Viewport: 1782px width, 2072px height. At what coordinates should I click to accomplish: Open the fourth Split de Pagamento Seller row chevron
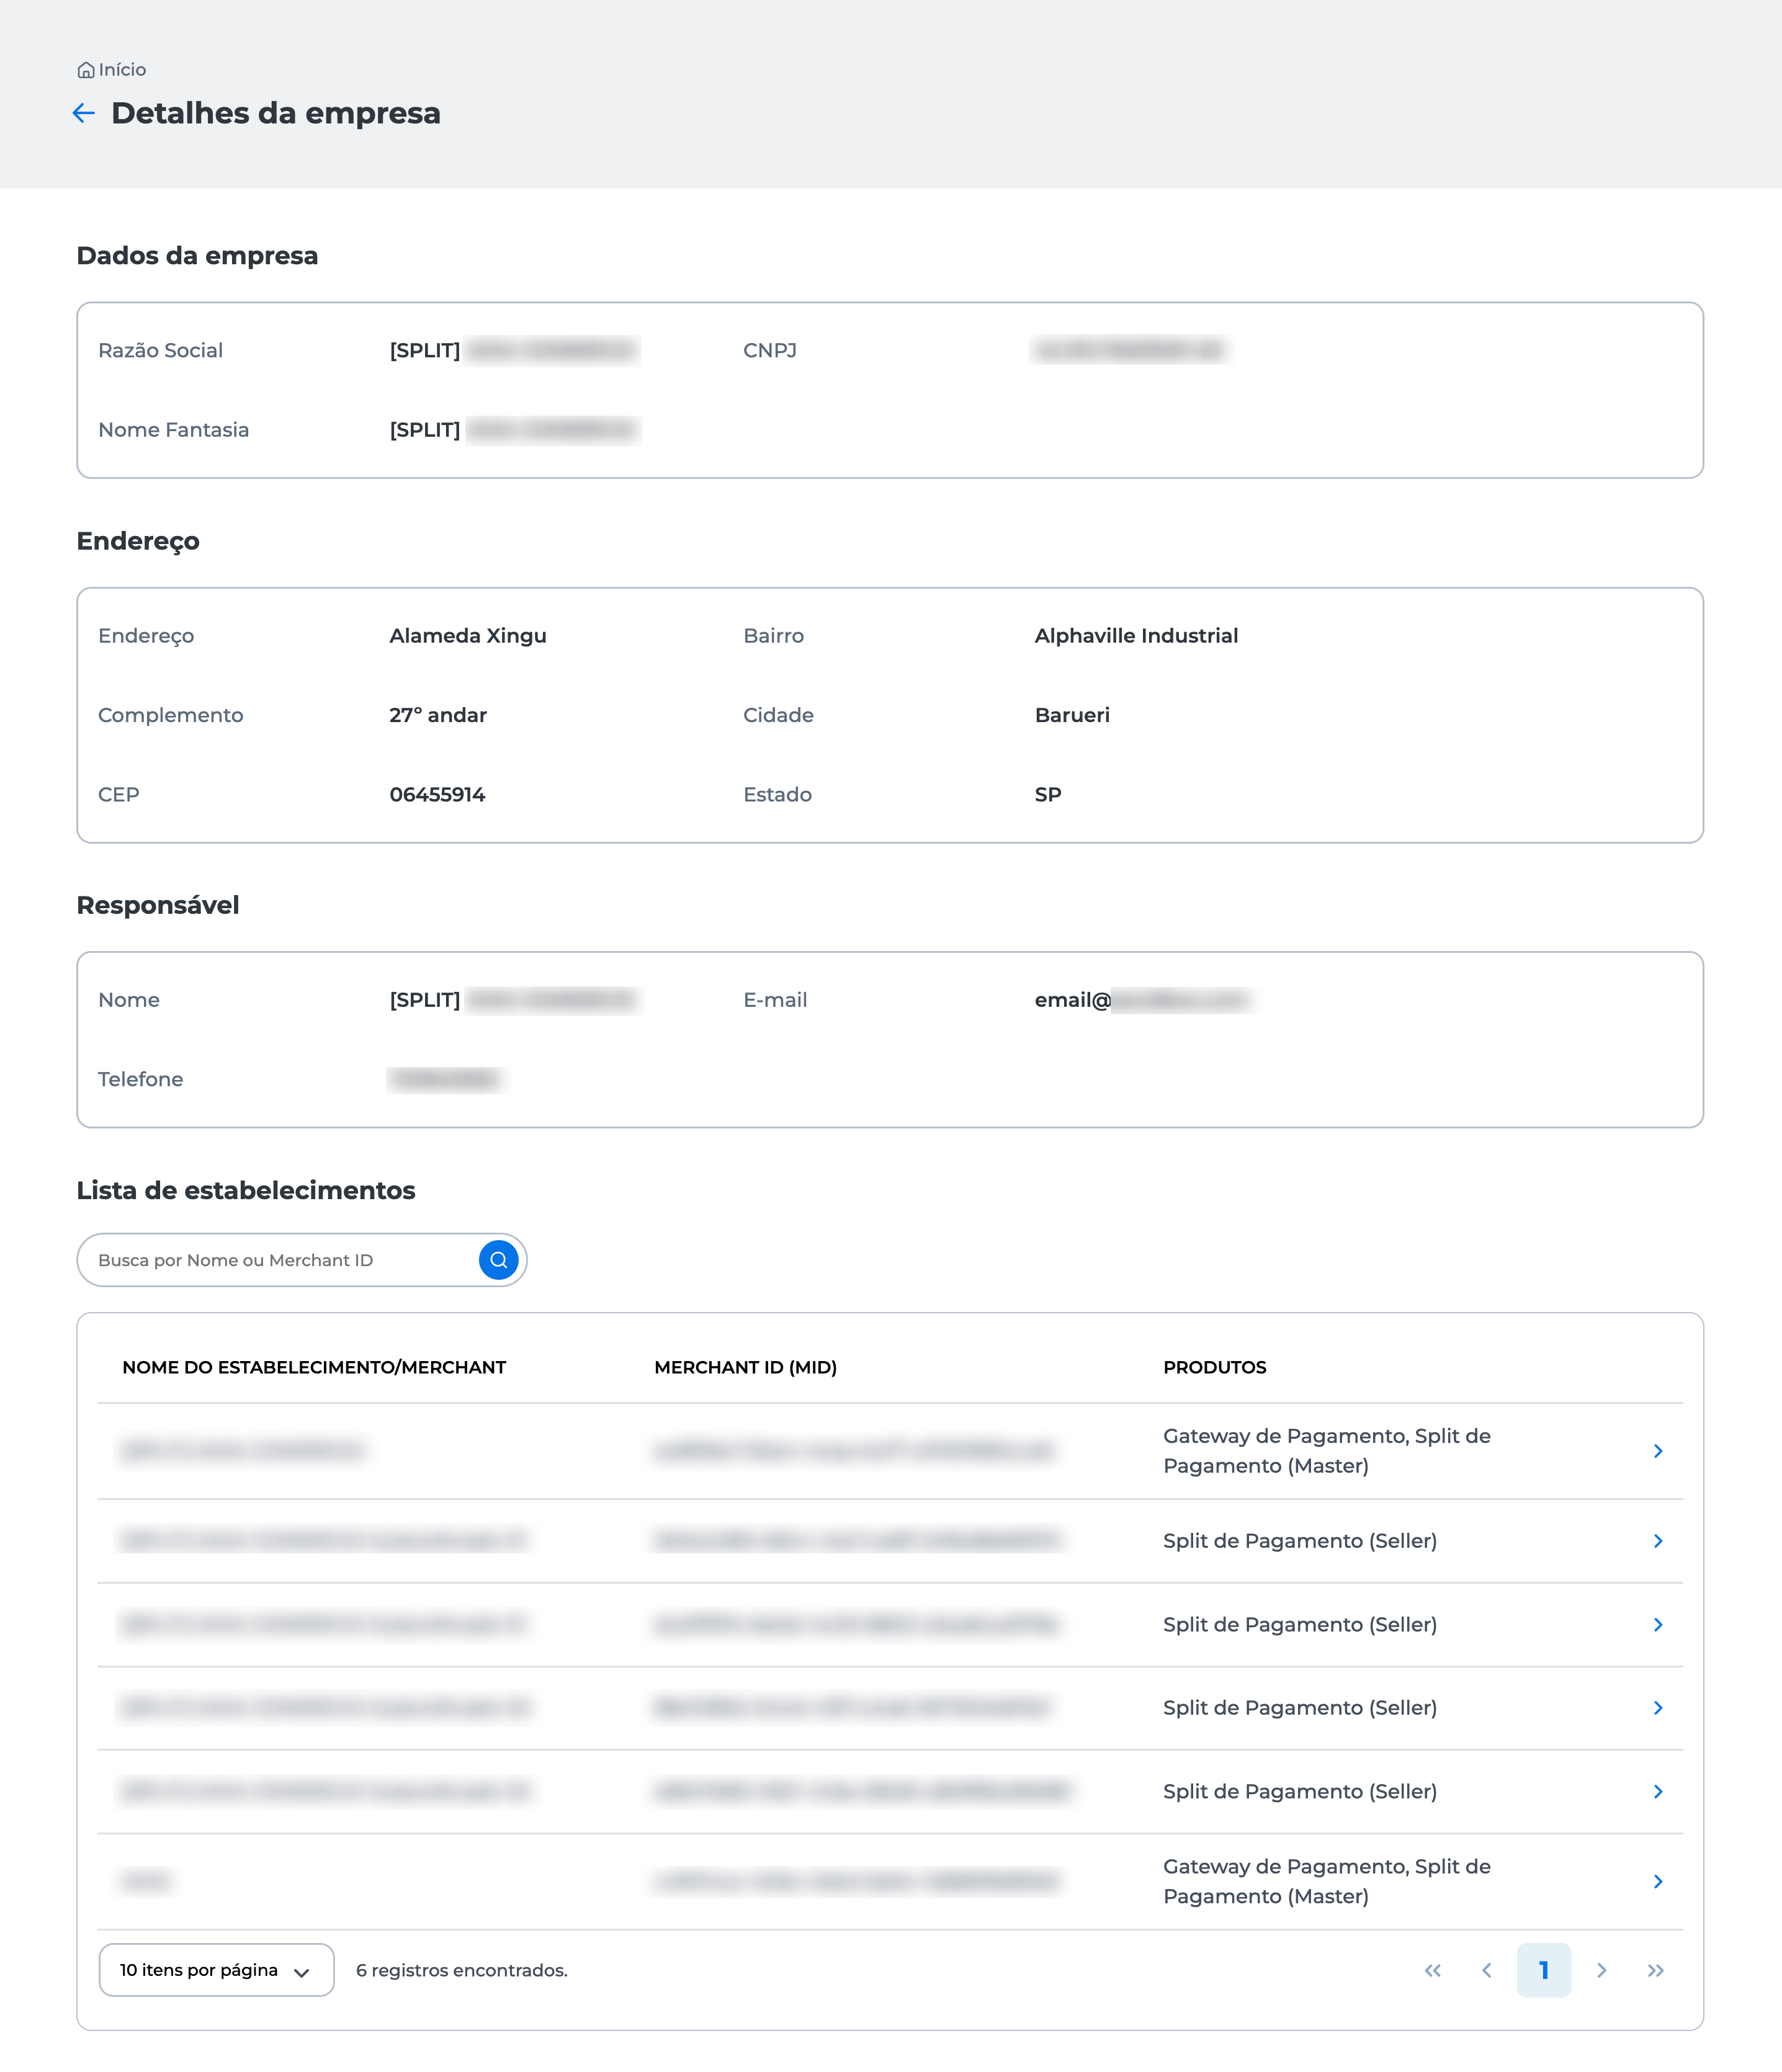1658,1792
